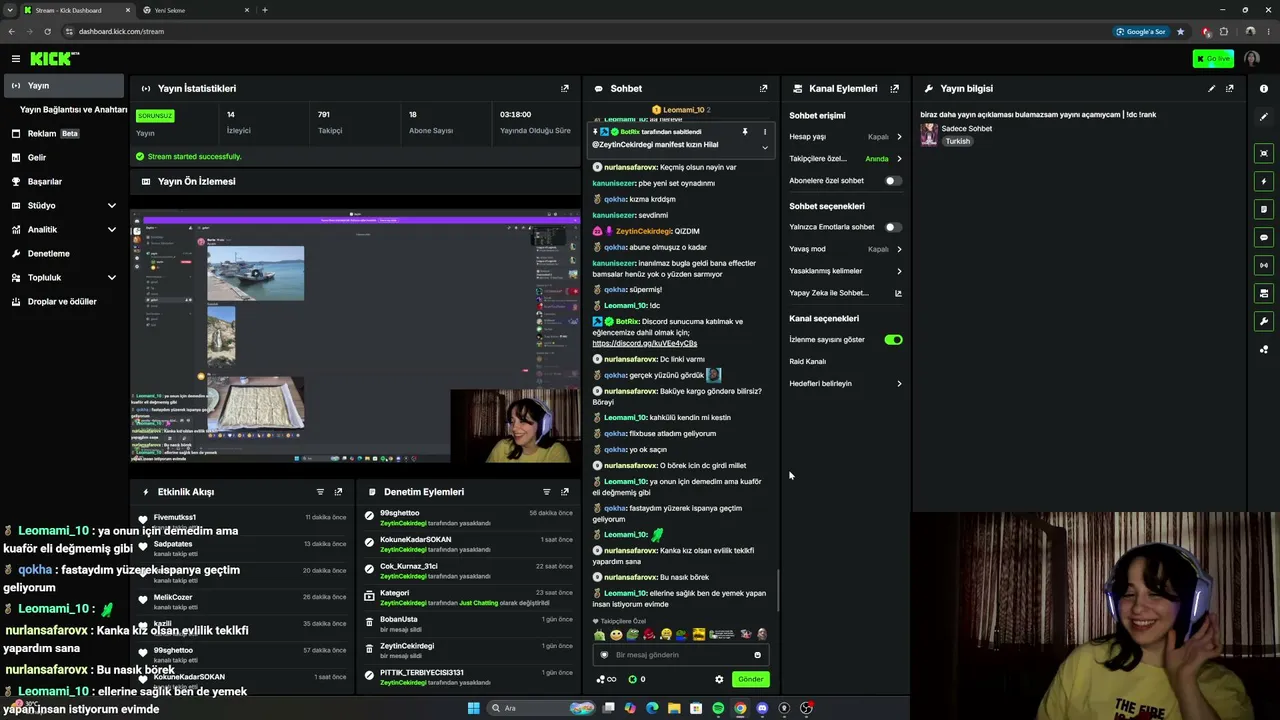This screenshot has height=720, width=1280.
Task: Open Hesap yaşı setting
Action: [846, 136]
